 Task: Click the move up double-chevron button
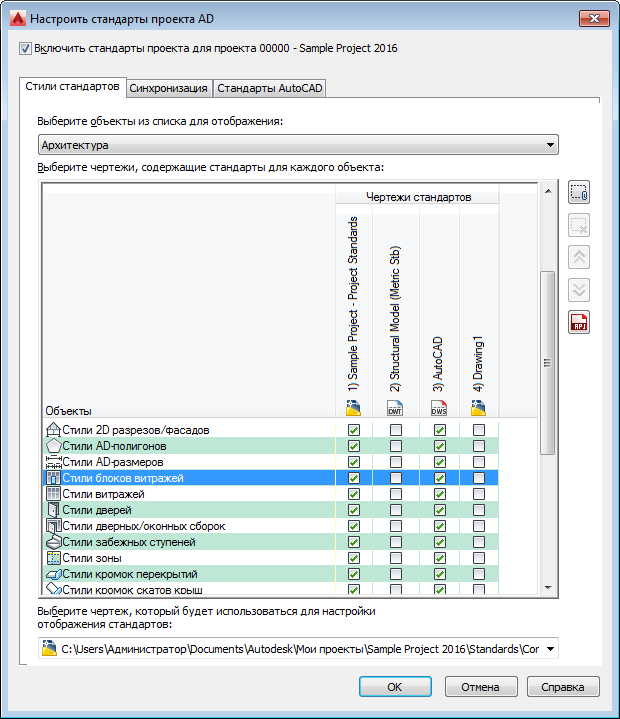[579, 257]
